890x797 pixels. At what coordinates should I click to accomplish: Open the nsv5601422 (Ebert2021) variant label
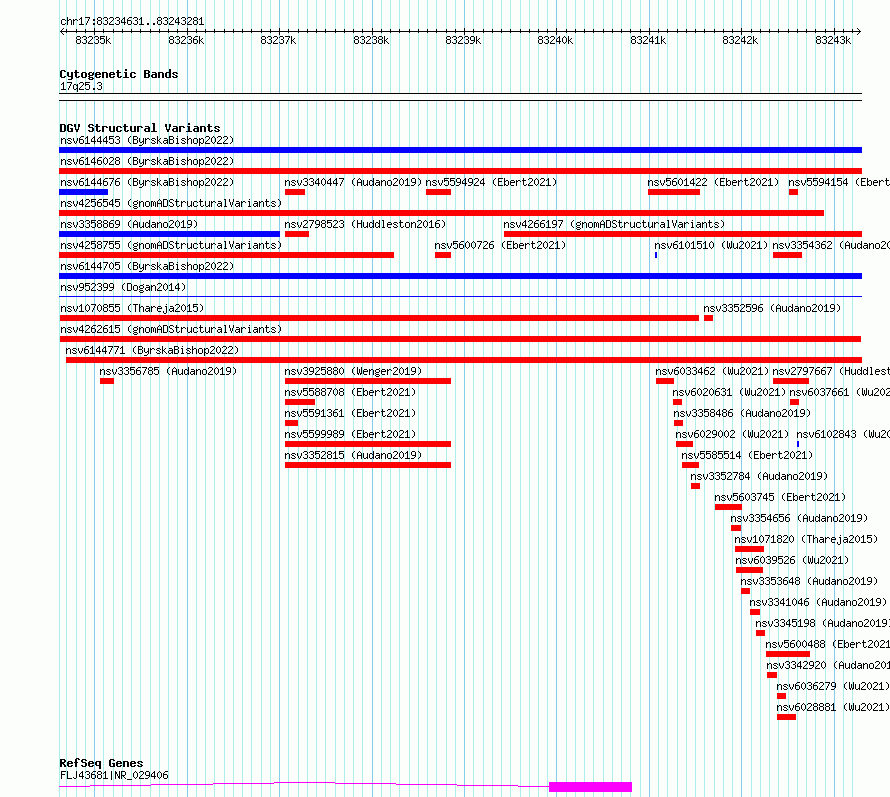713,182
